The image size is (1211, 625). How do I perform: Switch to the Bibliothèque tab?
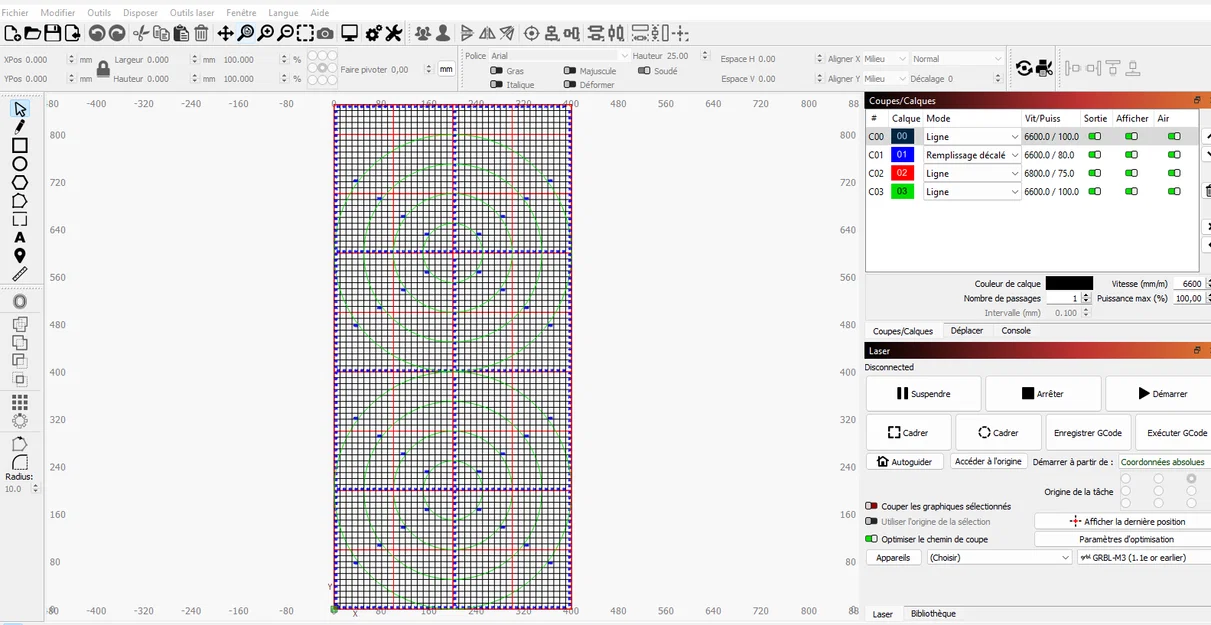pyautogui.click(x=933, y=614)
